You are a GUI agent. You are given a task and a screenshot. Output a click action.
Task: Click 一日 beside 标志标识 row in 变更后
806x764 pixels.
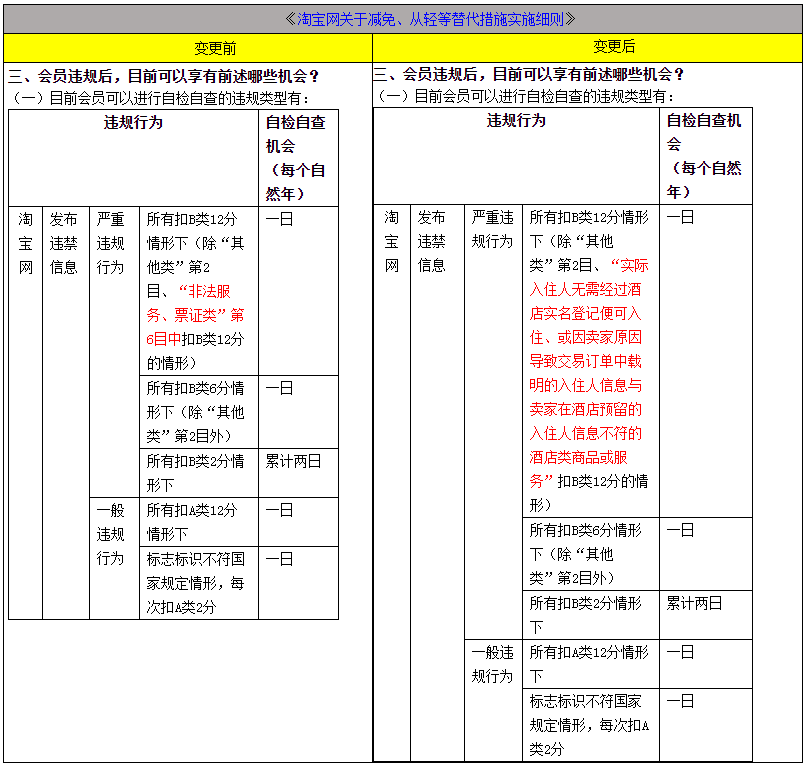click(x=680, y=701)
